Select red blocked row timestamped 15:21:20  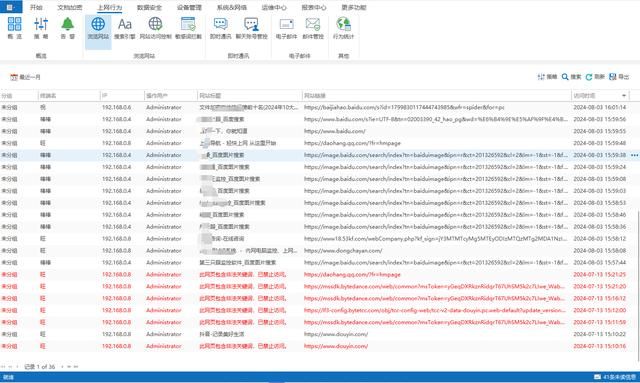click(x=319, y=286)
